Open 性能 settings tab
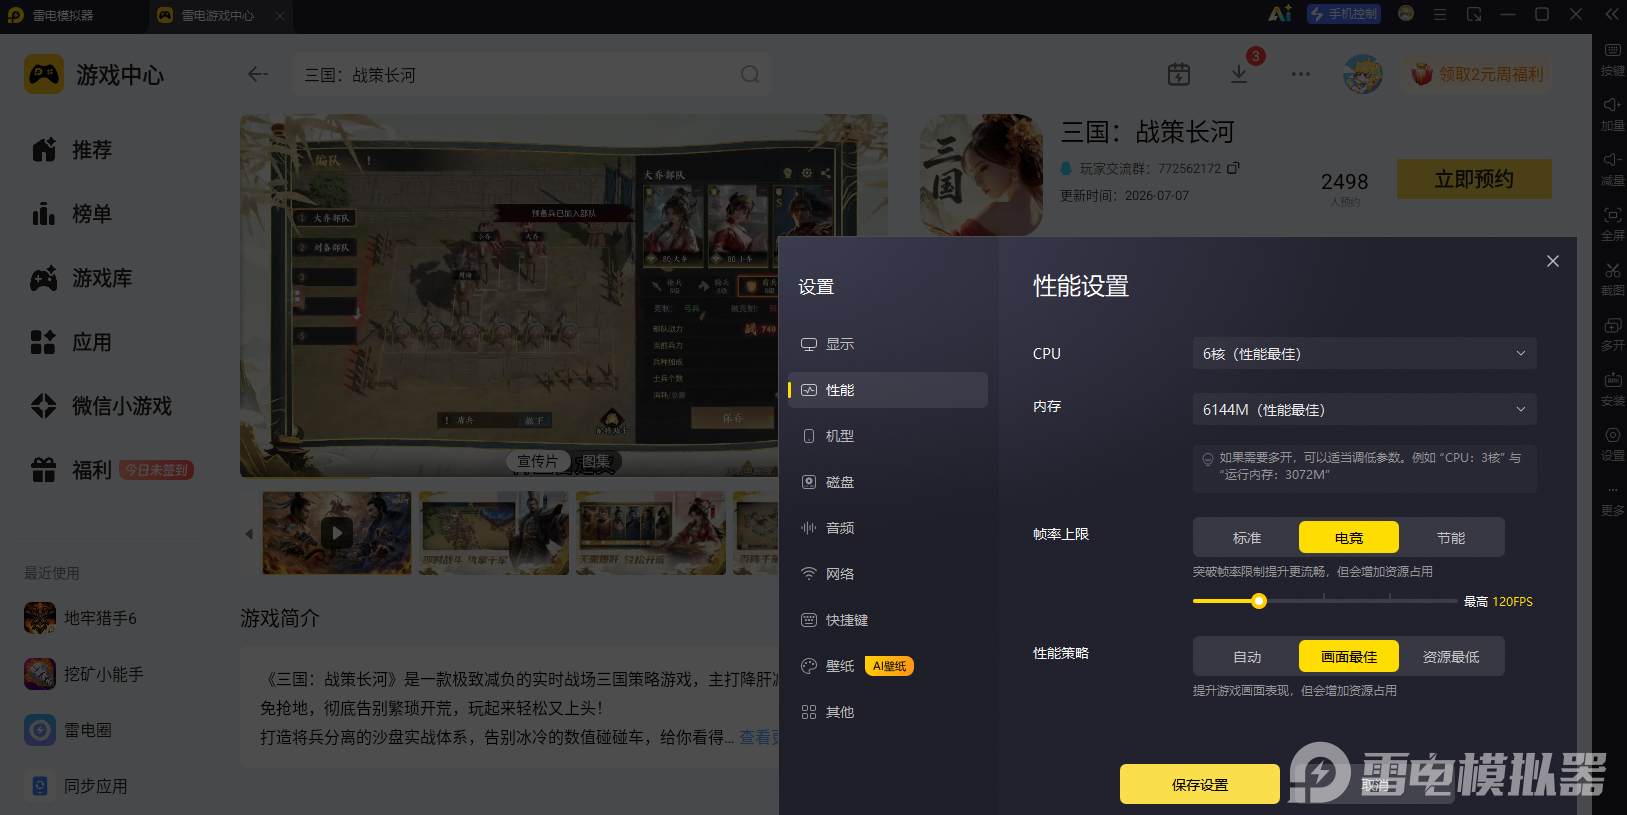This screenshot has width=1627, height=815. [888, 390]
